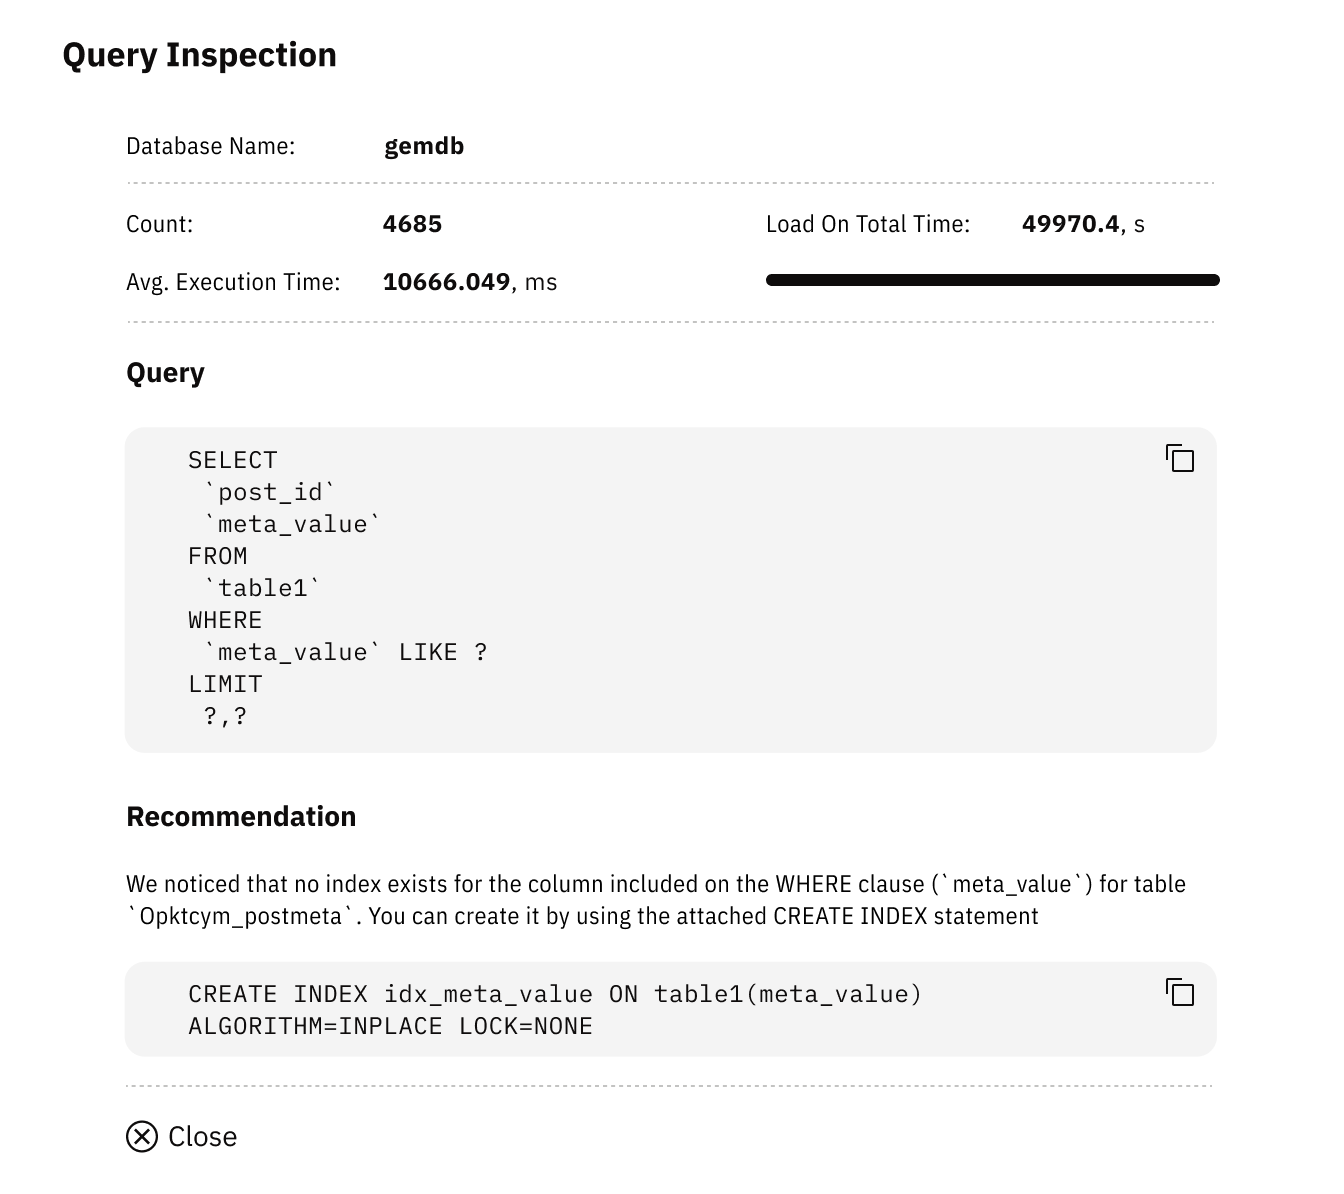Select the Avg. Execution Time value 10666.049
The height and width of the screenshot is (1194, 1344).
click(x=447, y=282)
